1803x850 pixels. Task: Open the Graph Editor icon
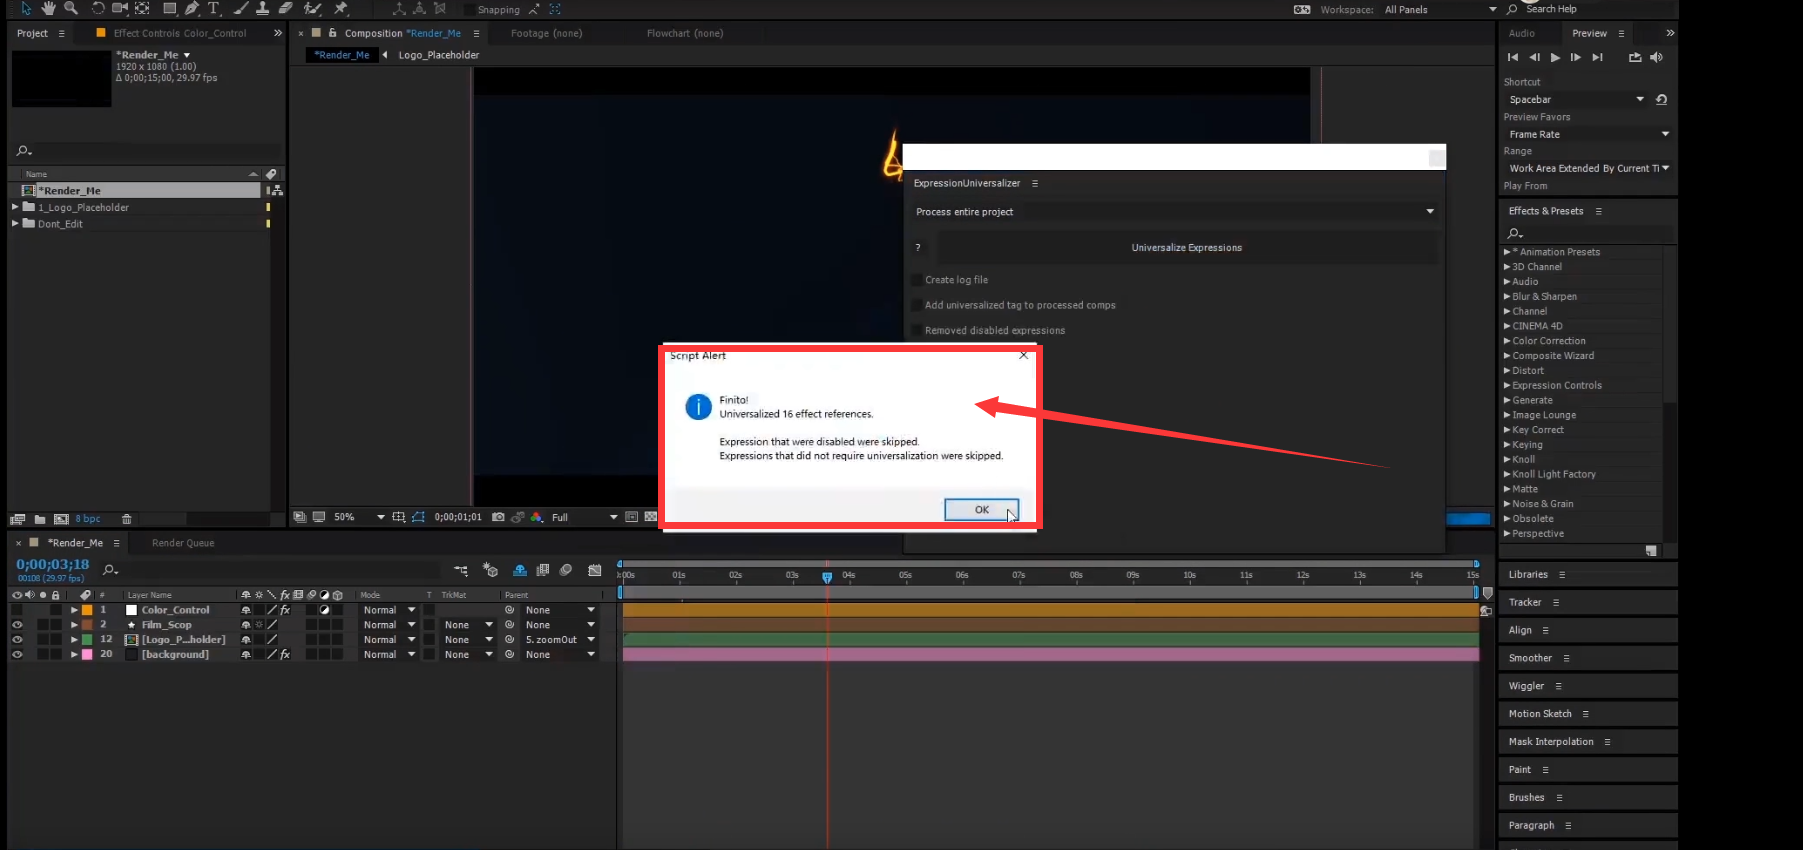point(595,570)
